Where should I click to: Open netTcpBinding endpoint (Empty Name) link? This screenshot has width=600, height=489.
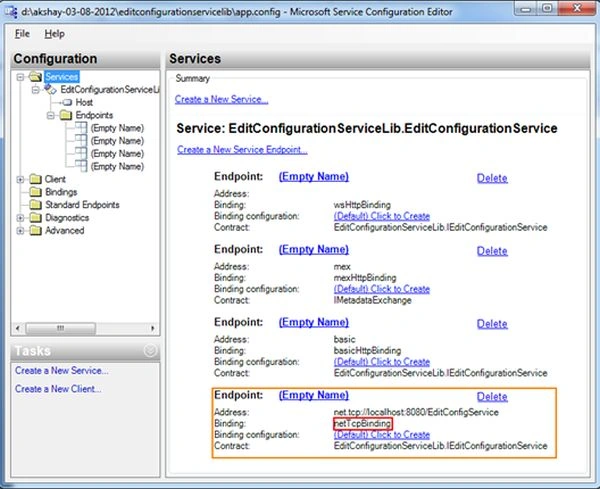pyautogui.click(x=314, y=395)
